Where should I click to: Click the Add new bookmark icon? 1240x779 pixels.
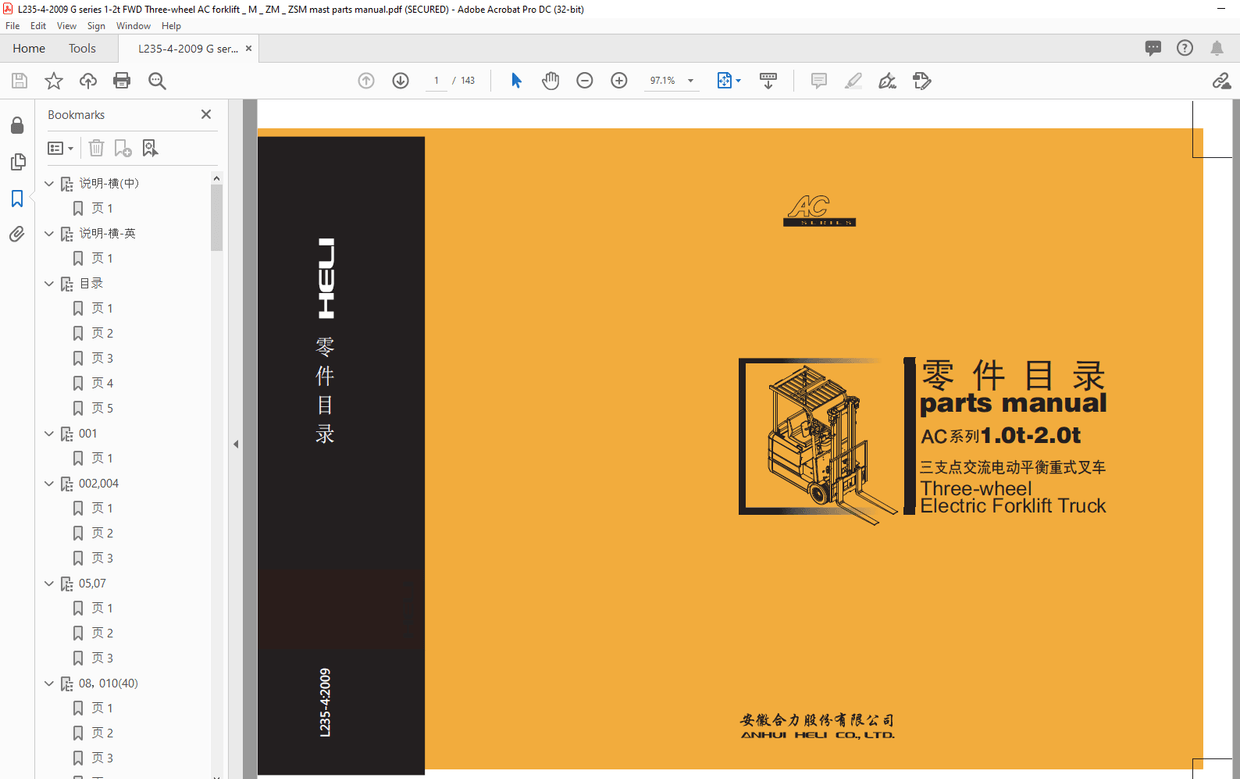pos(123,148)
